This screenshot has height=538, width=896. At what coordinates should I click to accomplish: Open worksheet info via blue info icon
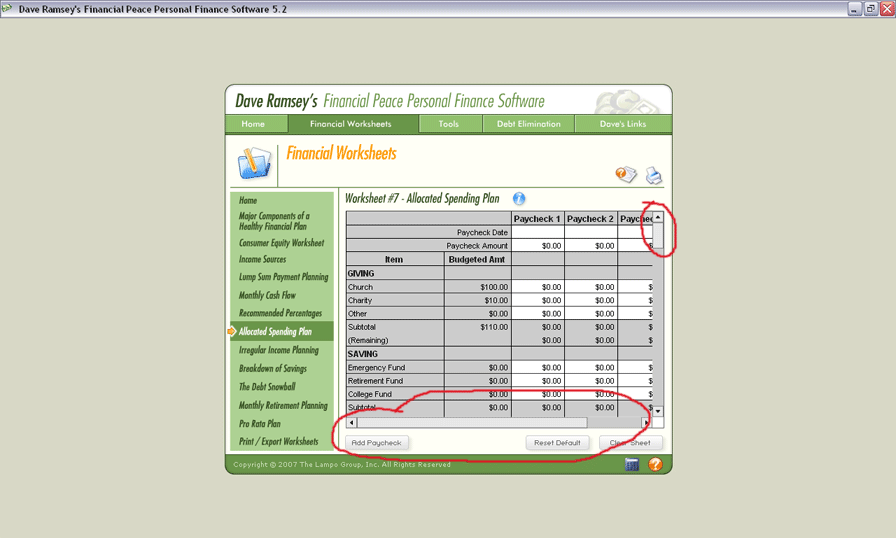tap(519, 199)
